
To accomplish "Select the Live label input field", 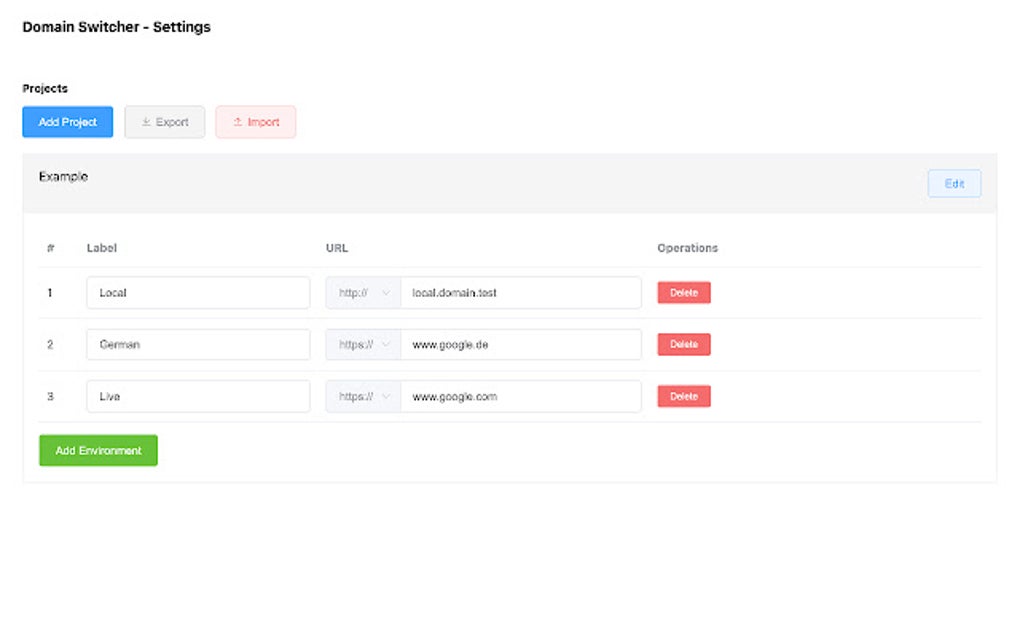I will [x=197, y=396].
